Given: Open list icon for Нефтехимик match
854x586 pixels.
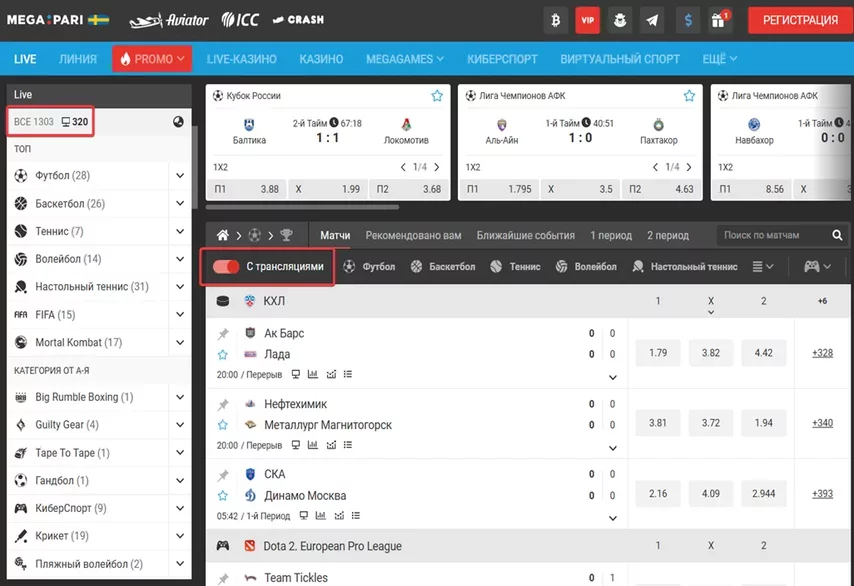Looking at the screenshot, I should (x=347, y=445).
